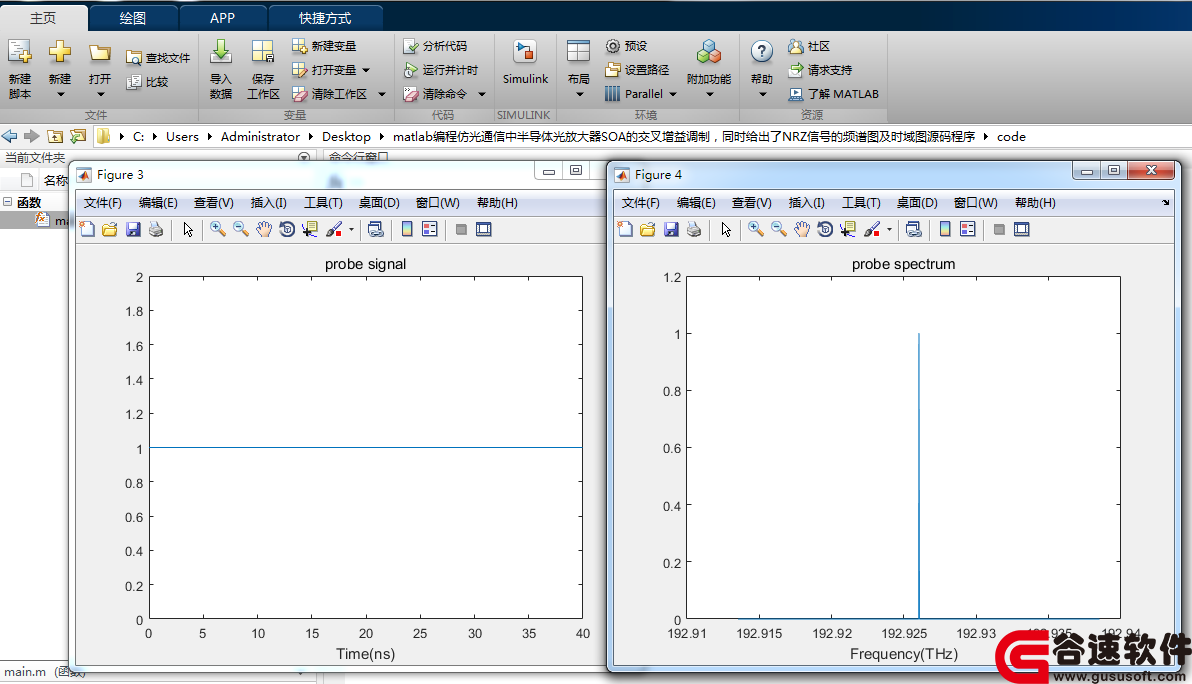Expand the 布局 layout dropdown
This screenshot has height=684, width=1192.
tap(579, 95)
